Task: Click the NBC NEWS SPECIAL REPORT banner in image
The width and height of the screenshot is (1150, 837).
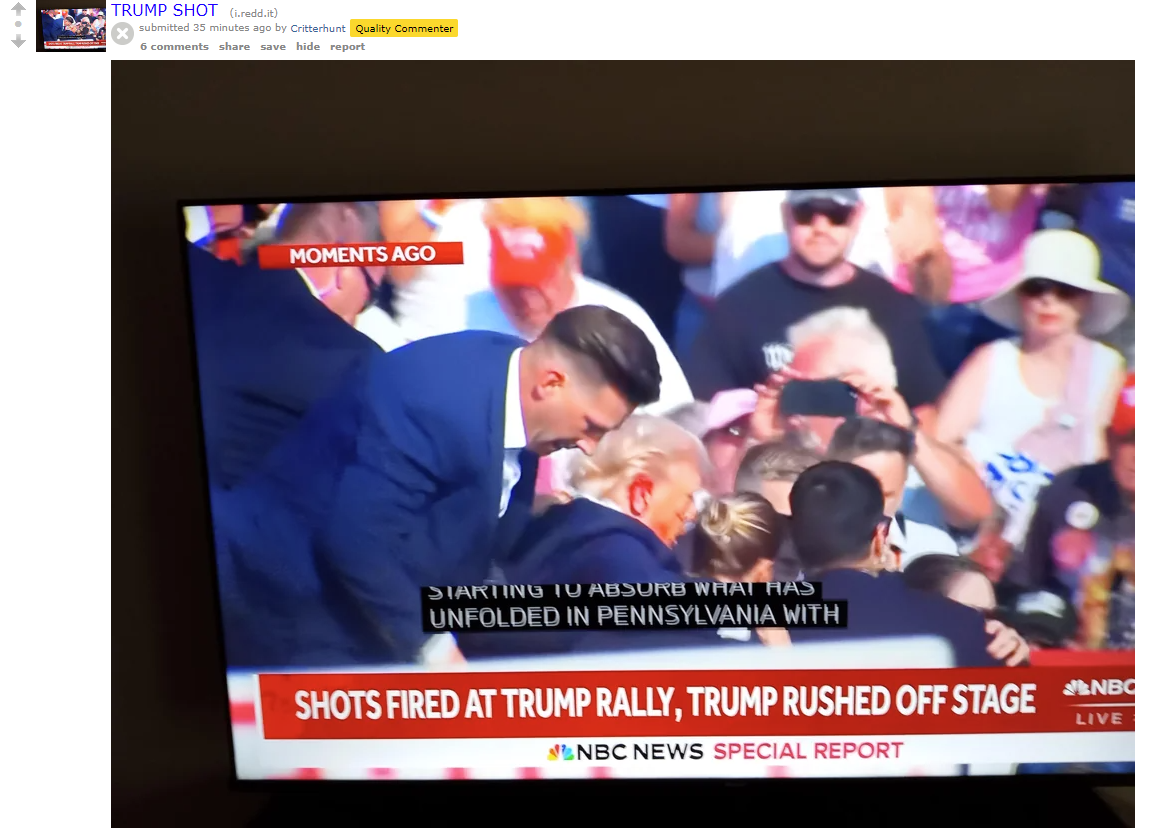Action: pos(725,751)
